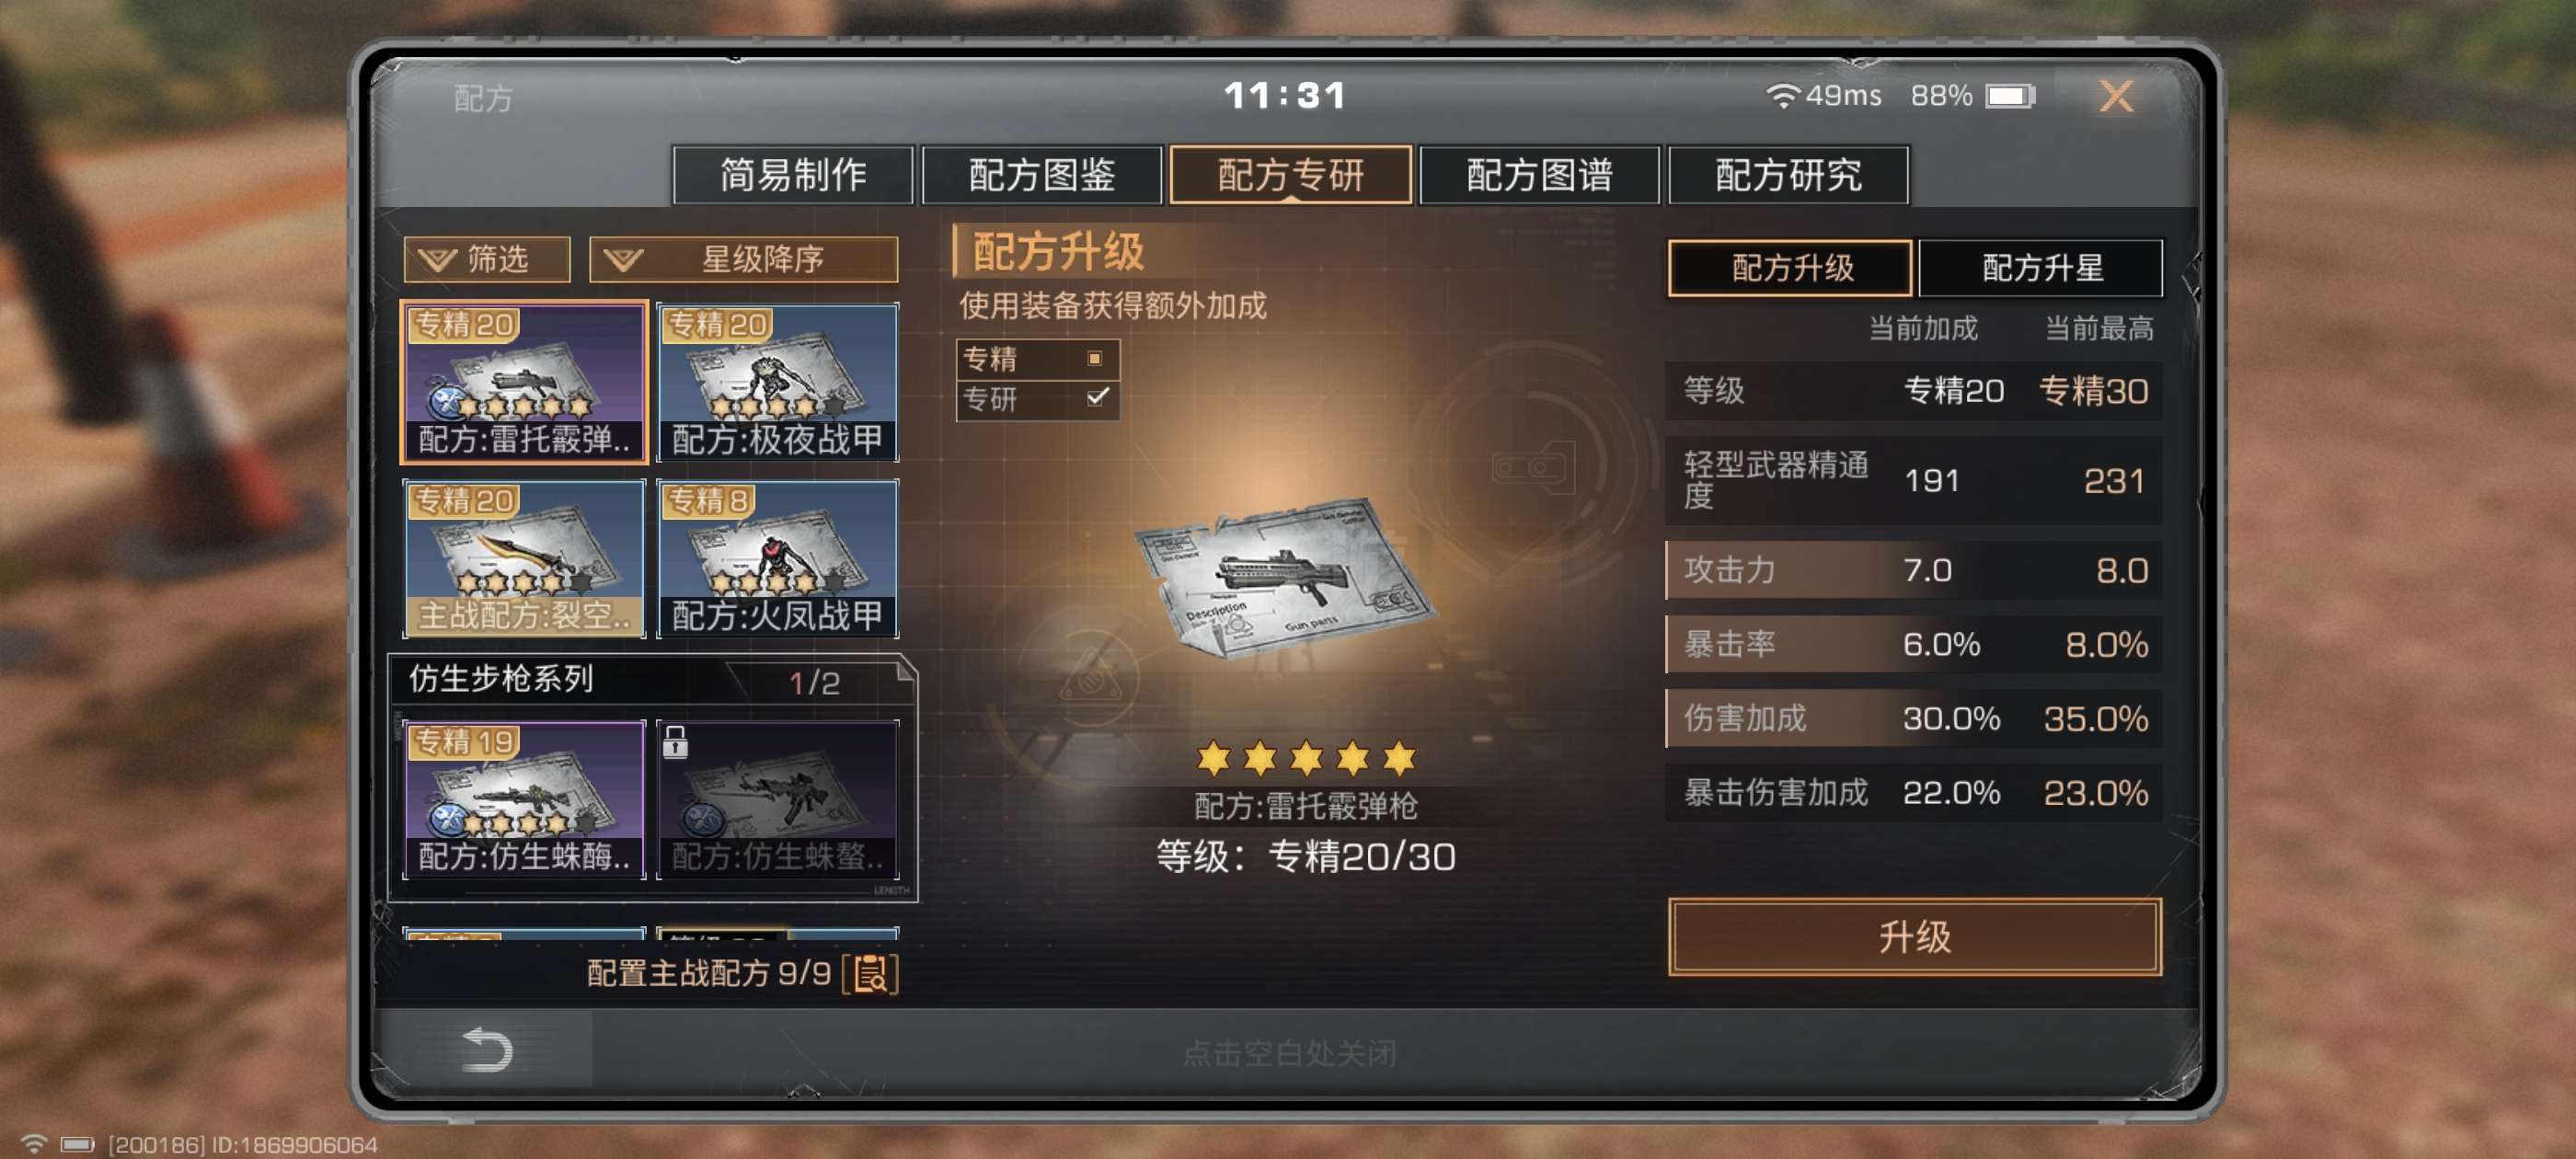
Task: Close the recipe panel with orange X
Action: [x=2114, y=96]
